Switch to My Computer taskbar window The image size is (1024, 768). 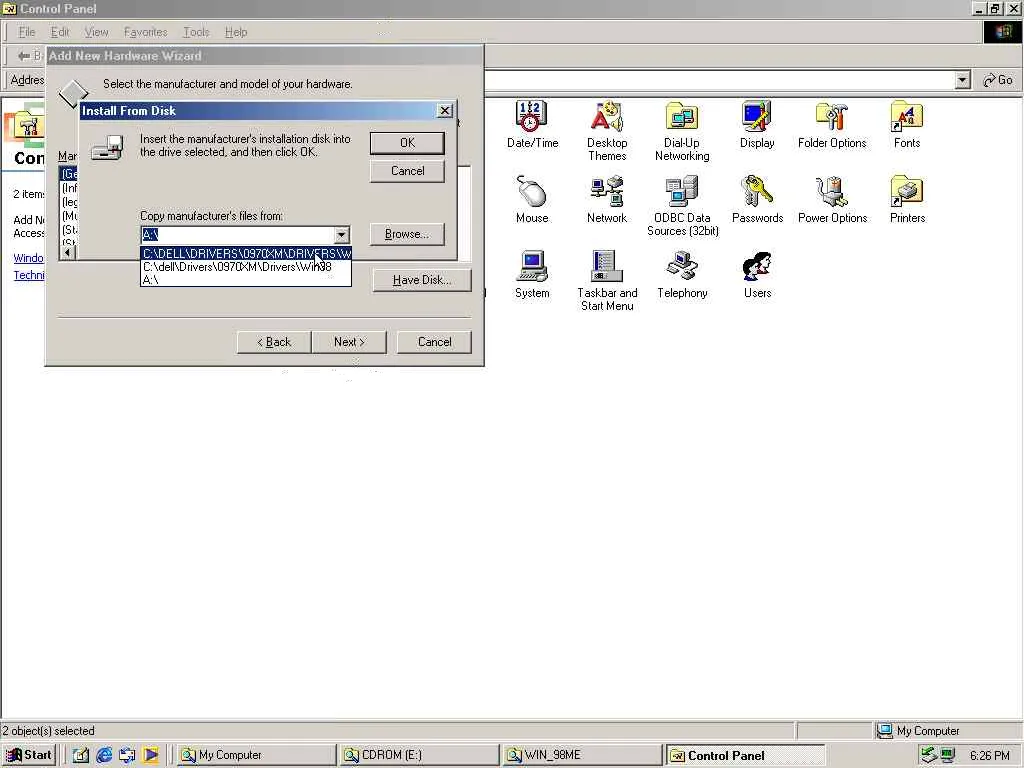[255, 755]
